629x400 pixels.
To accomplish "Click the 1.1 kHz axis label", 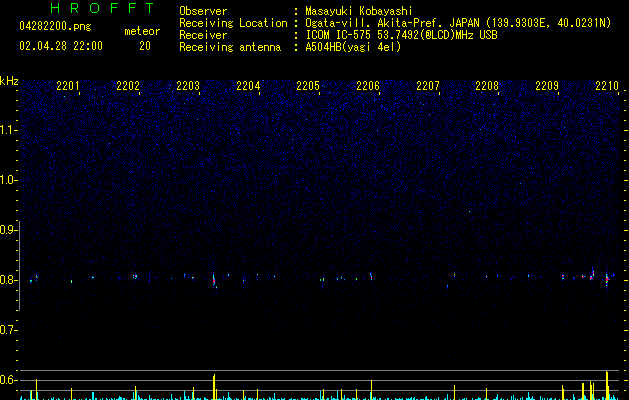I will tap(8, 130).
